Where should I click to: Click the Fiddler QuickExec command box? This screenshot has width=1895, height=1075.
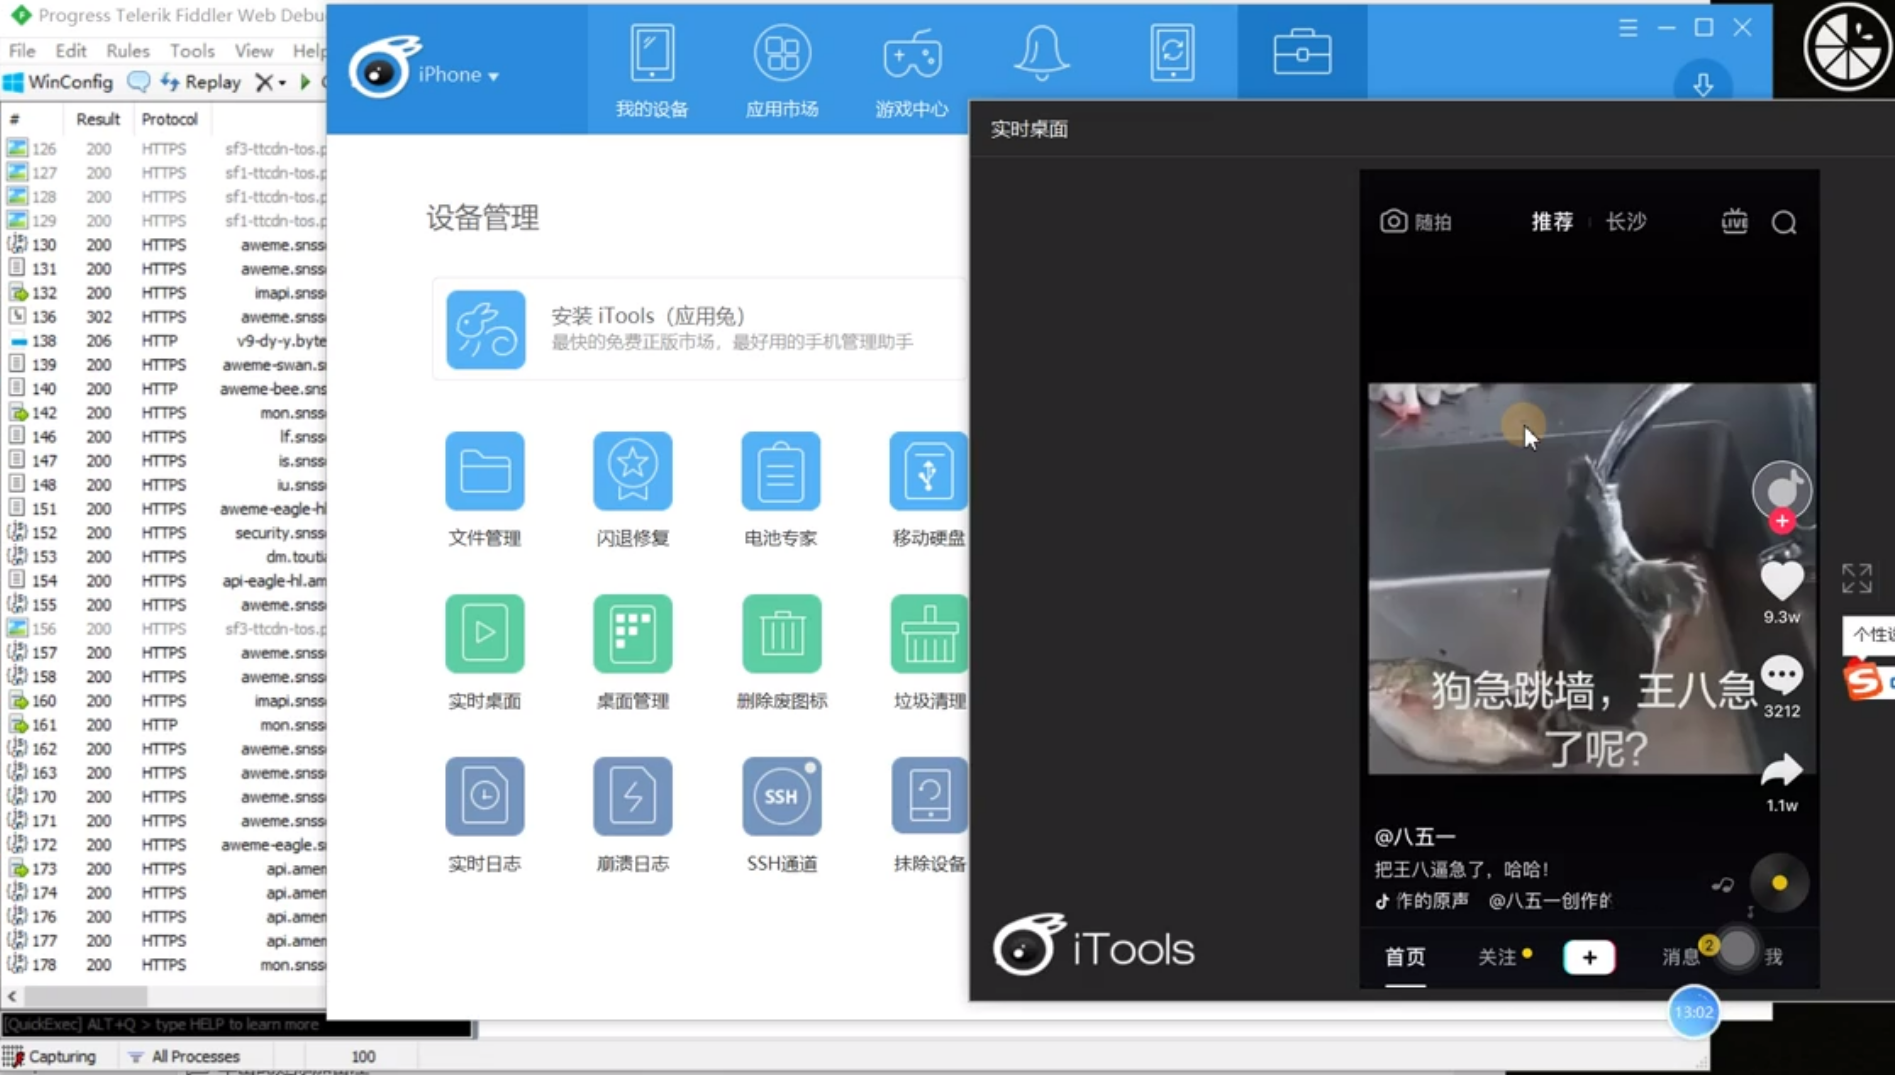click(237, 1024)
